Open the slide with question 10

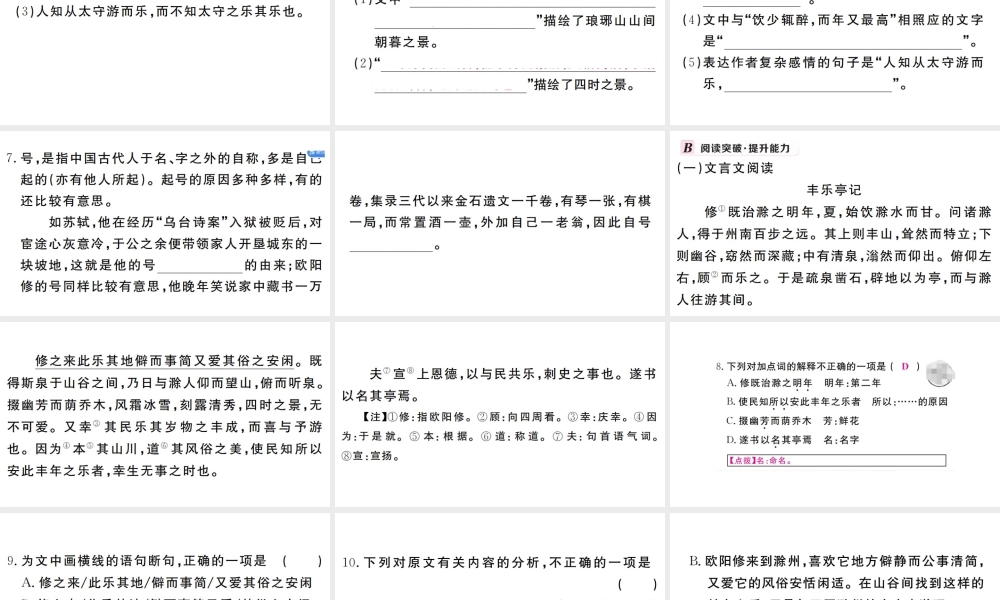pyautogui.click(x=499, y=557)
